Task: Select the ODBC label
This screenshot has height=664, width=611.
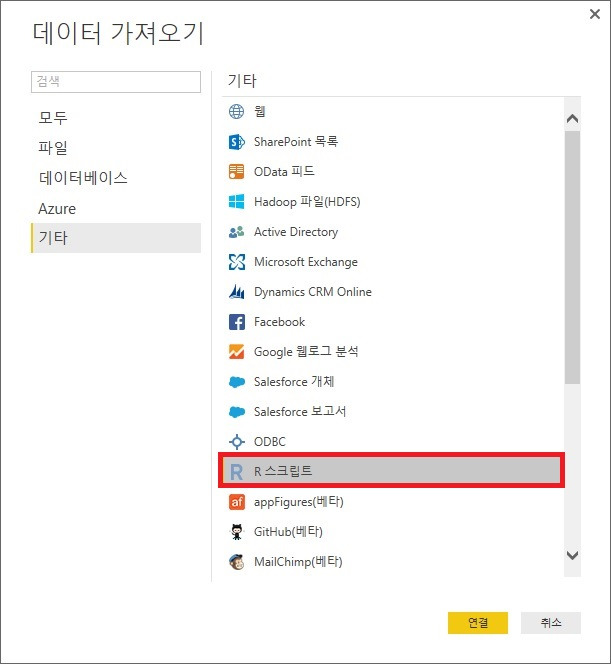Action: tap(270, 442)
